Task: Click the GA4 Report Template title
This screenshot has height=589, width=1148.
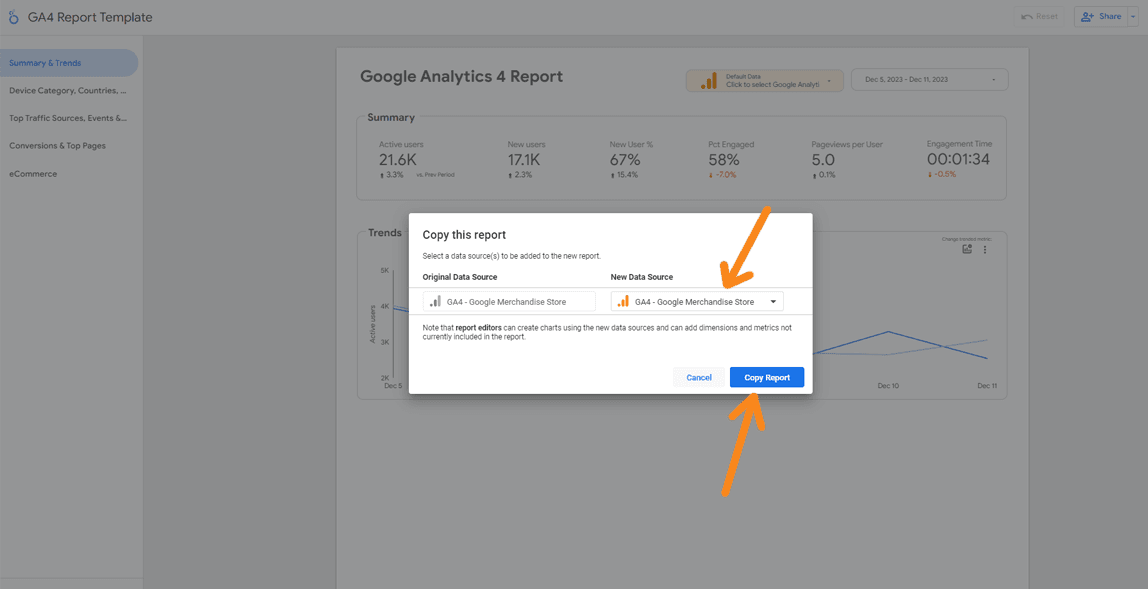Action: tap(90, 18)
